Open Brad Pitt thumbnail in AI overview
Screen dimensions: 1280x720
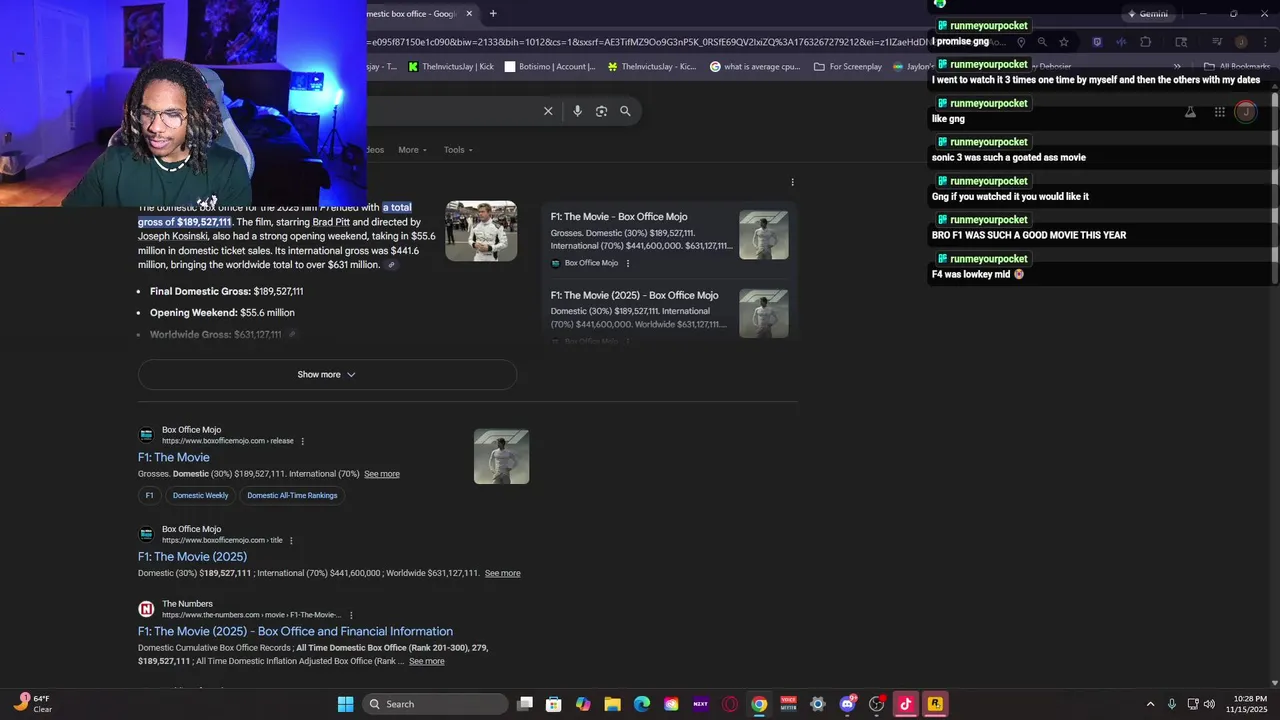(x=481, y=231)
